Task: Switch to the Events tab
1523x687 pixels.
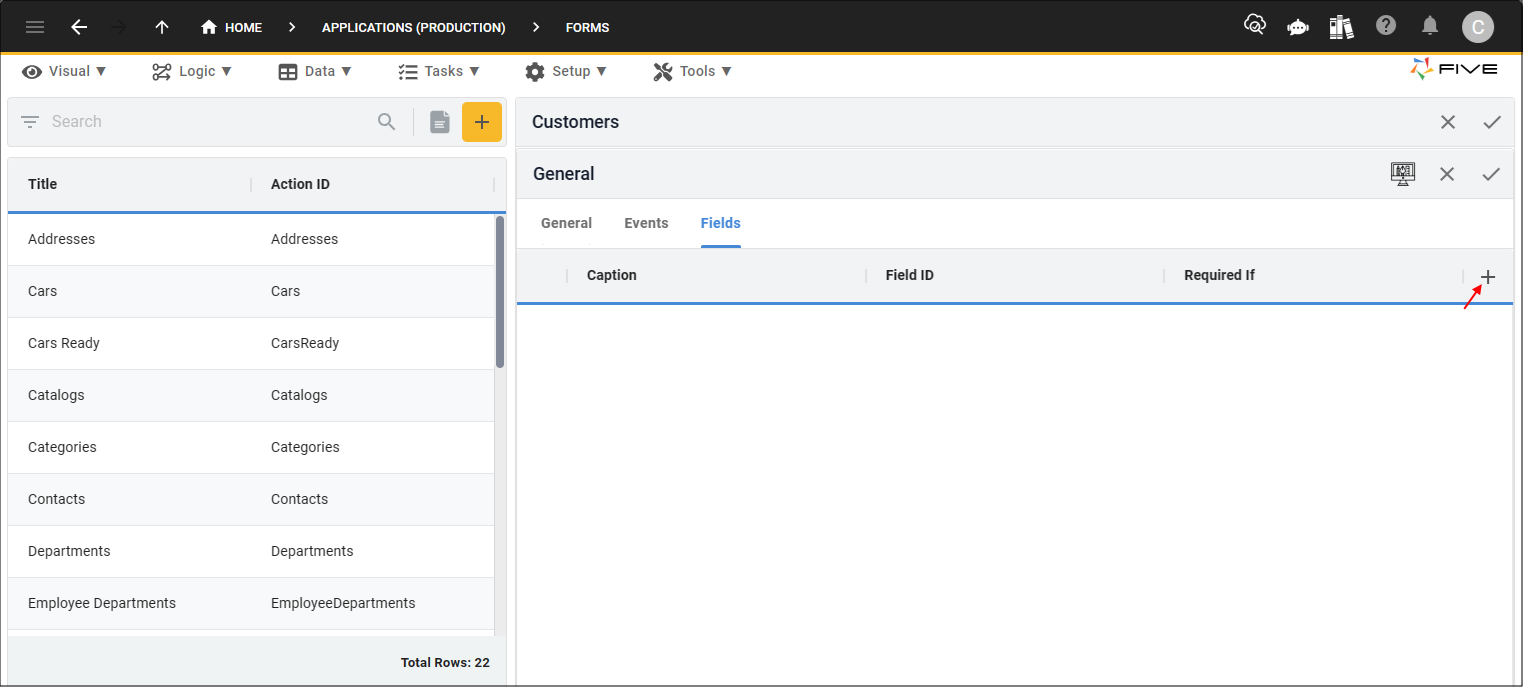Action: [646, 223]
